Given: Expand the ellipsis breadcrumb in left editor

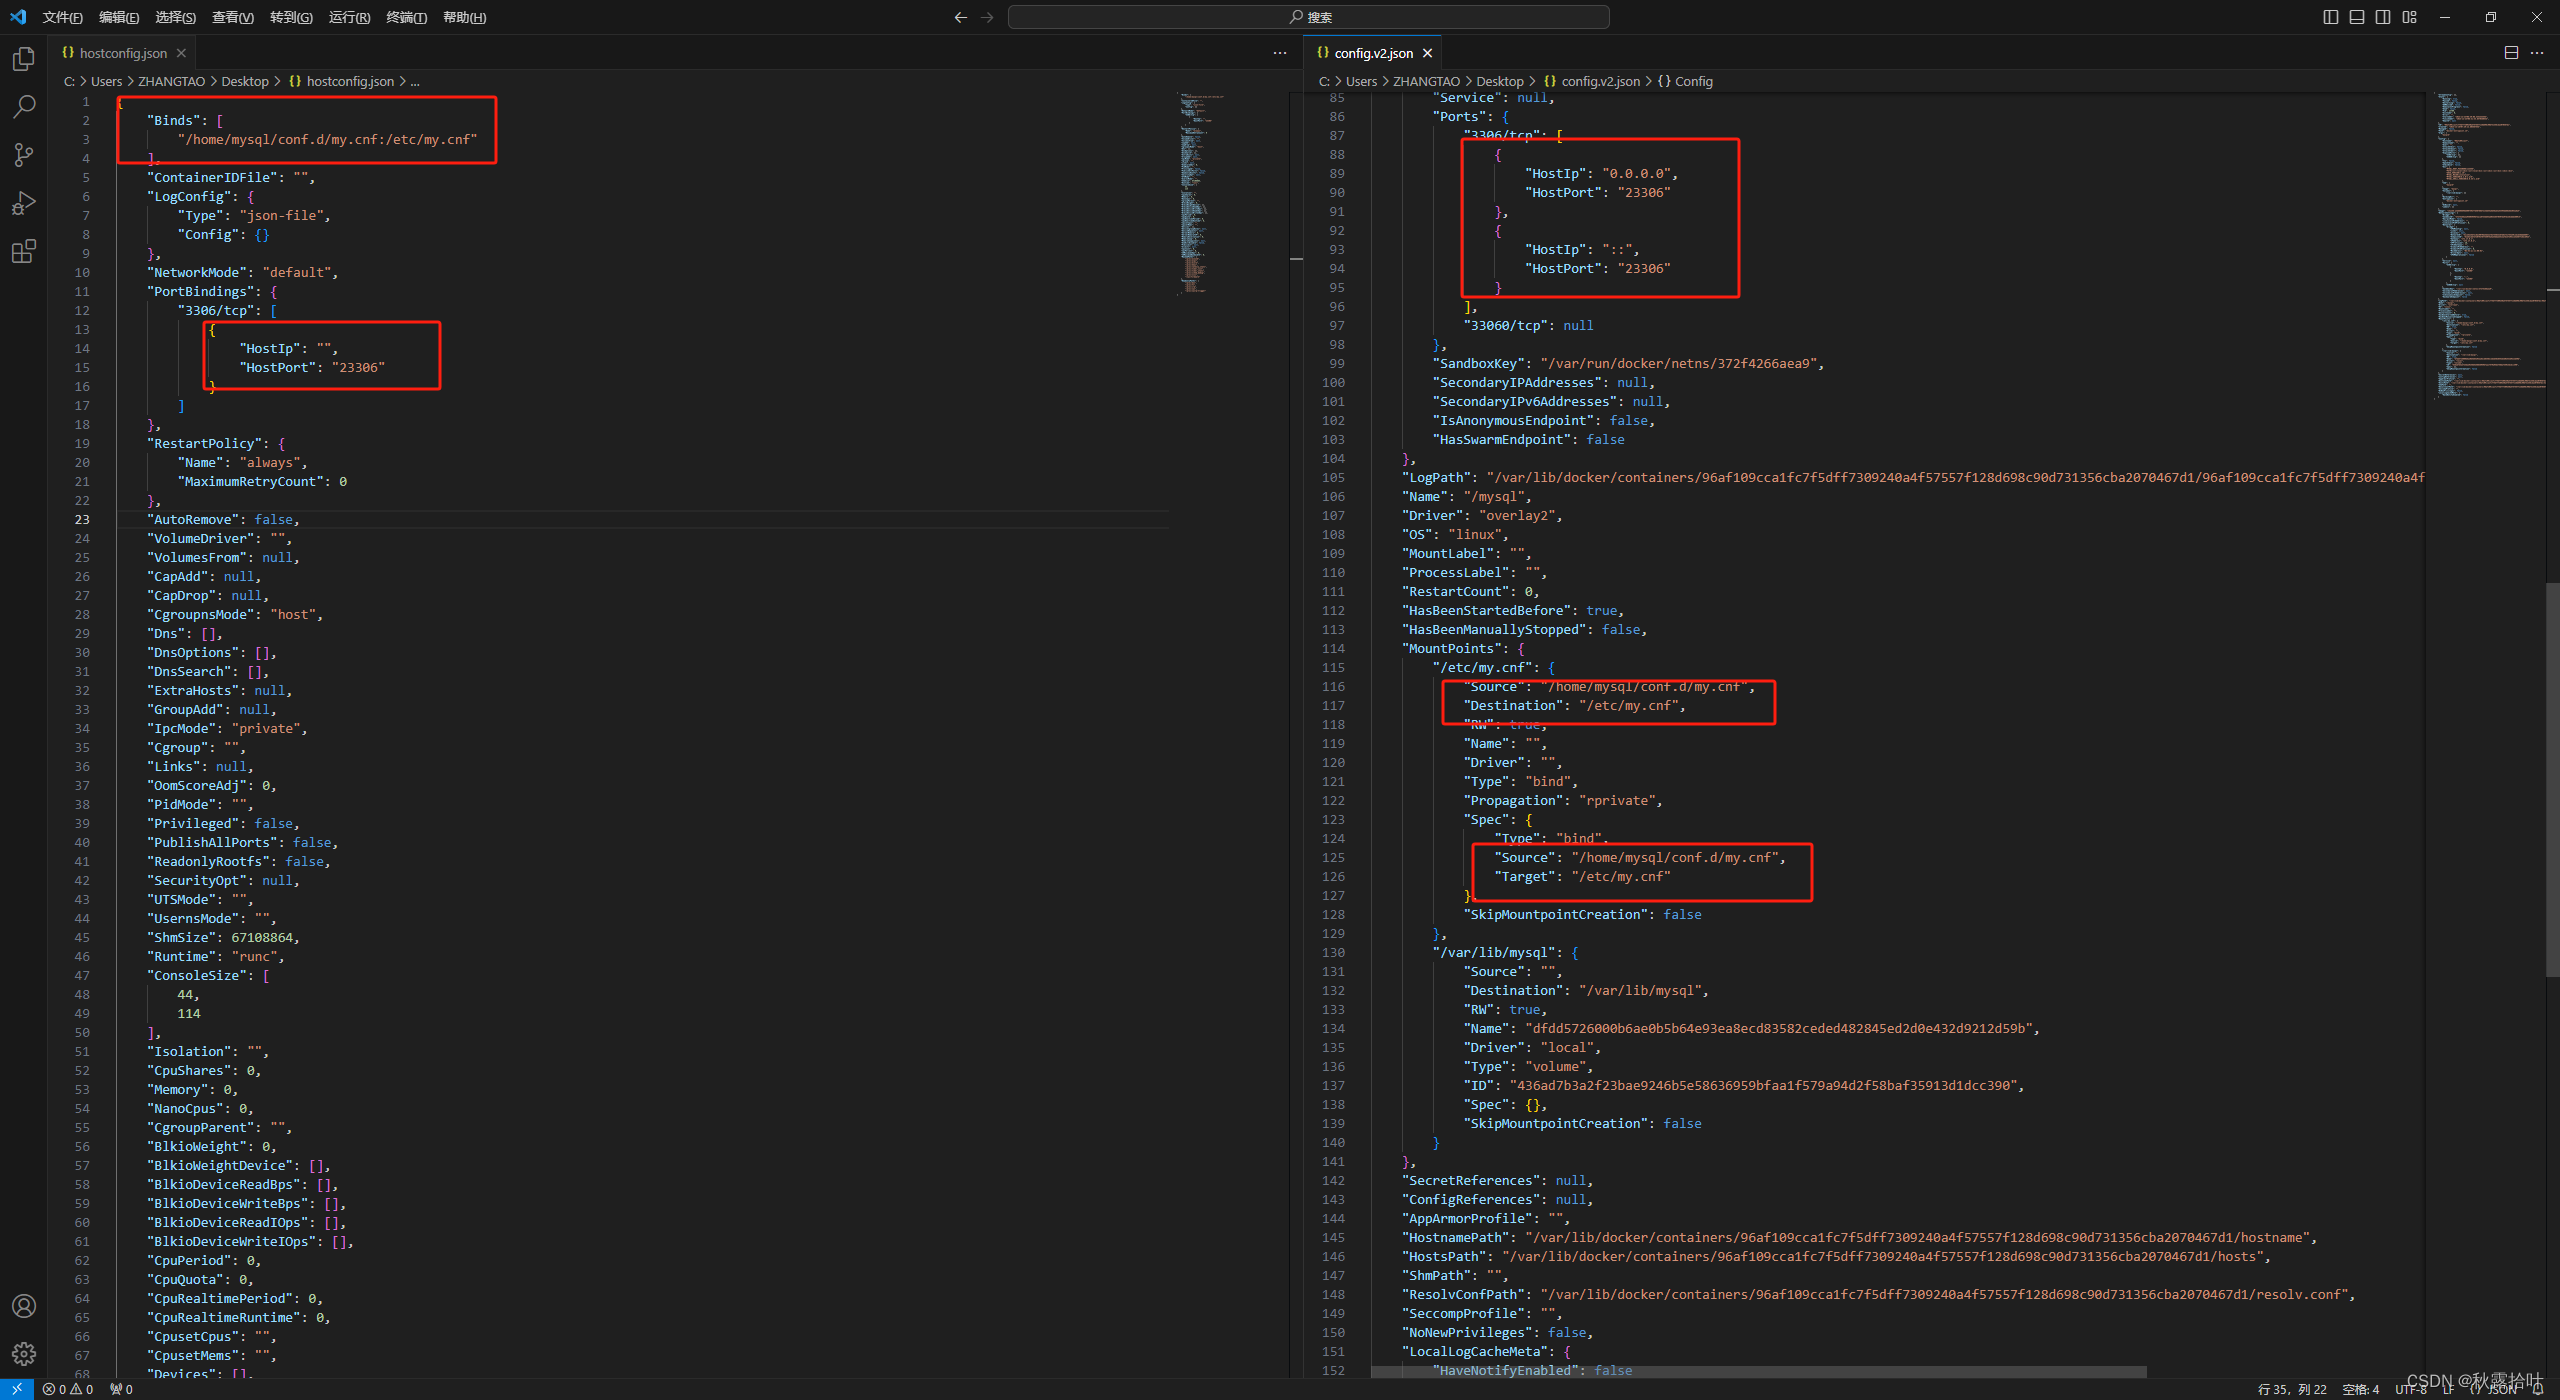Looking at the screenshot, I should pos(415,81).
